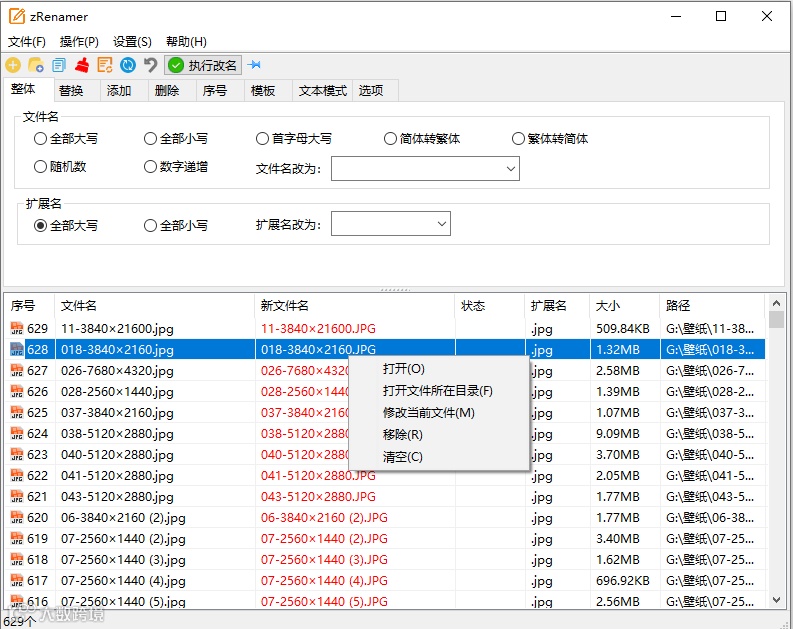Click the red broom clear list icon
Screen dimensions: 793x629
pyautogui.click(x=82, y=65)
